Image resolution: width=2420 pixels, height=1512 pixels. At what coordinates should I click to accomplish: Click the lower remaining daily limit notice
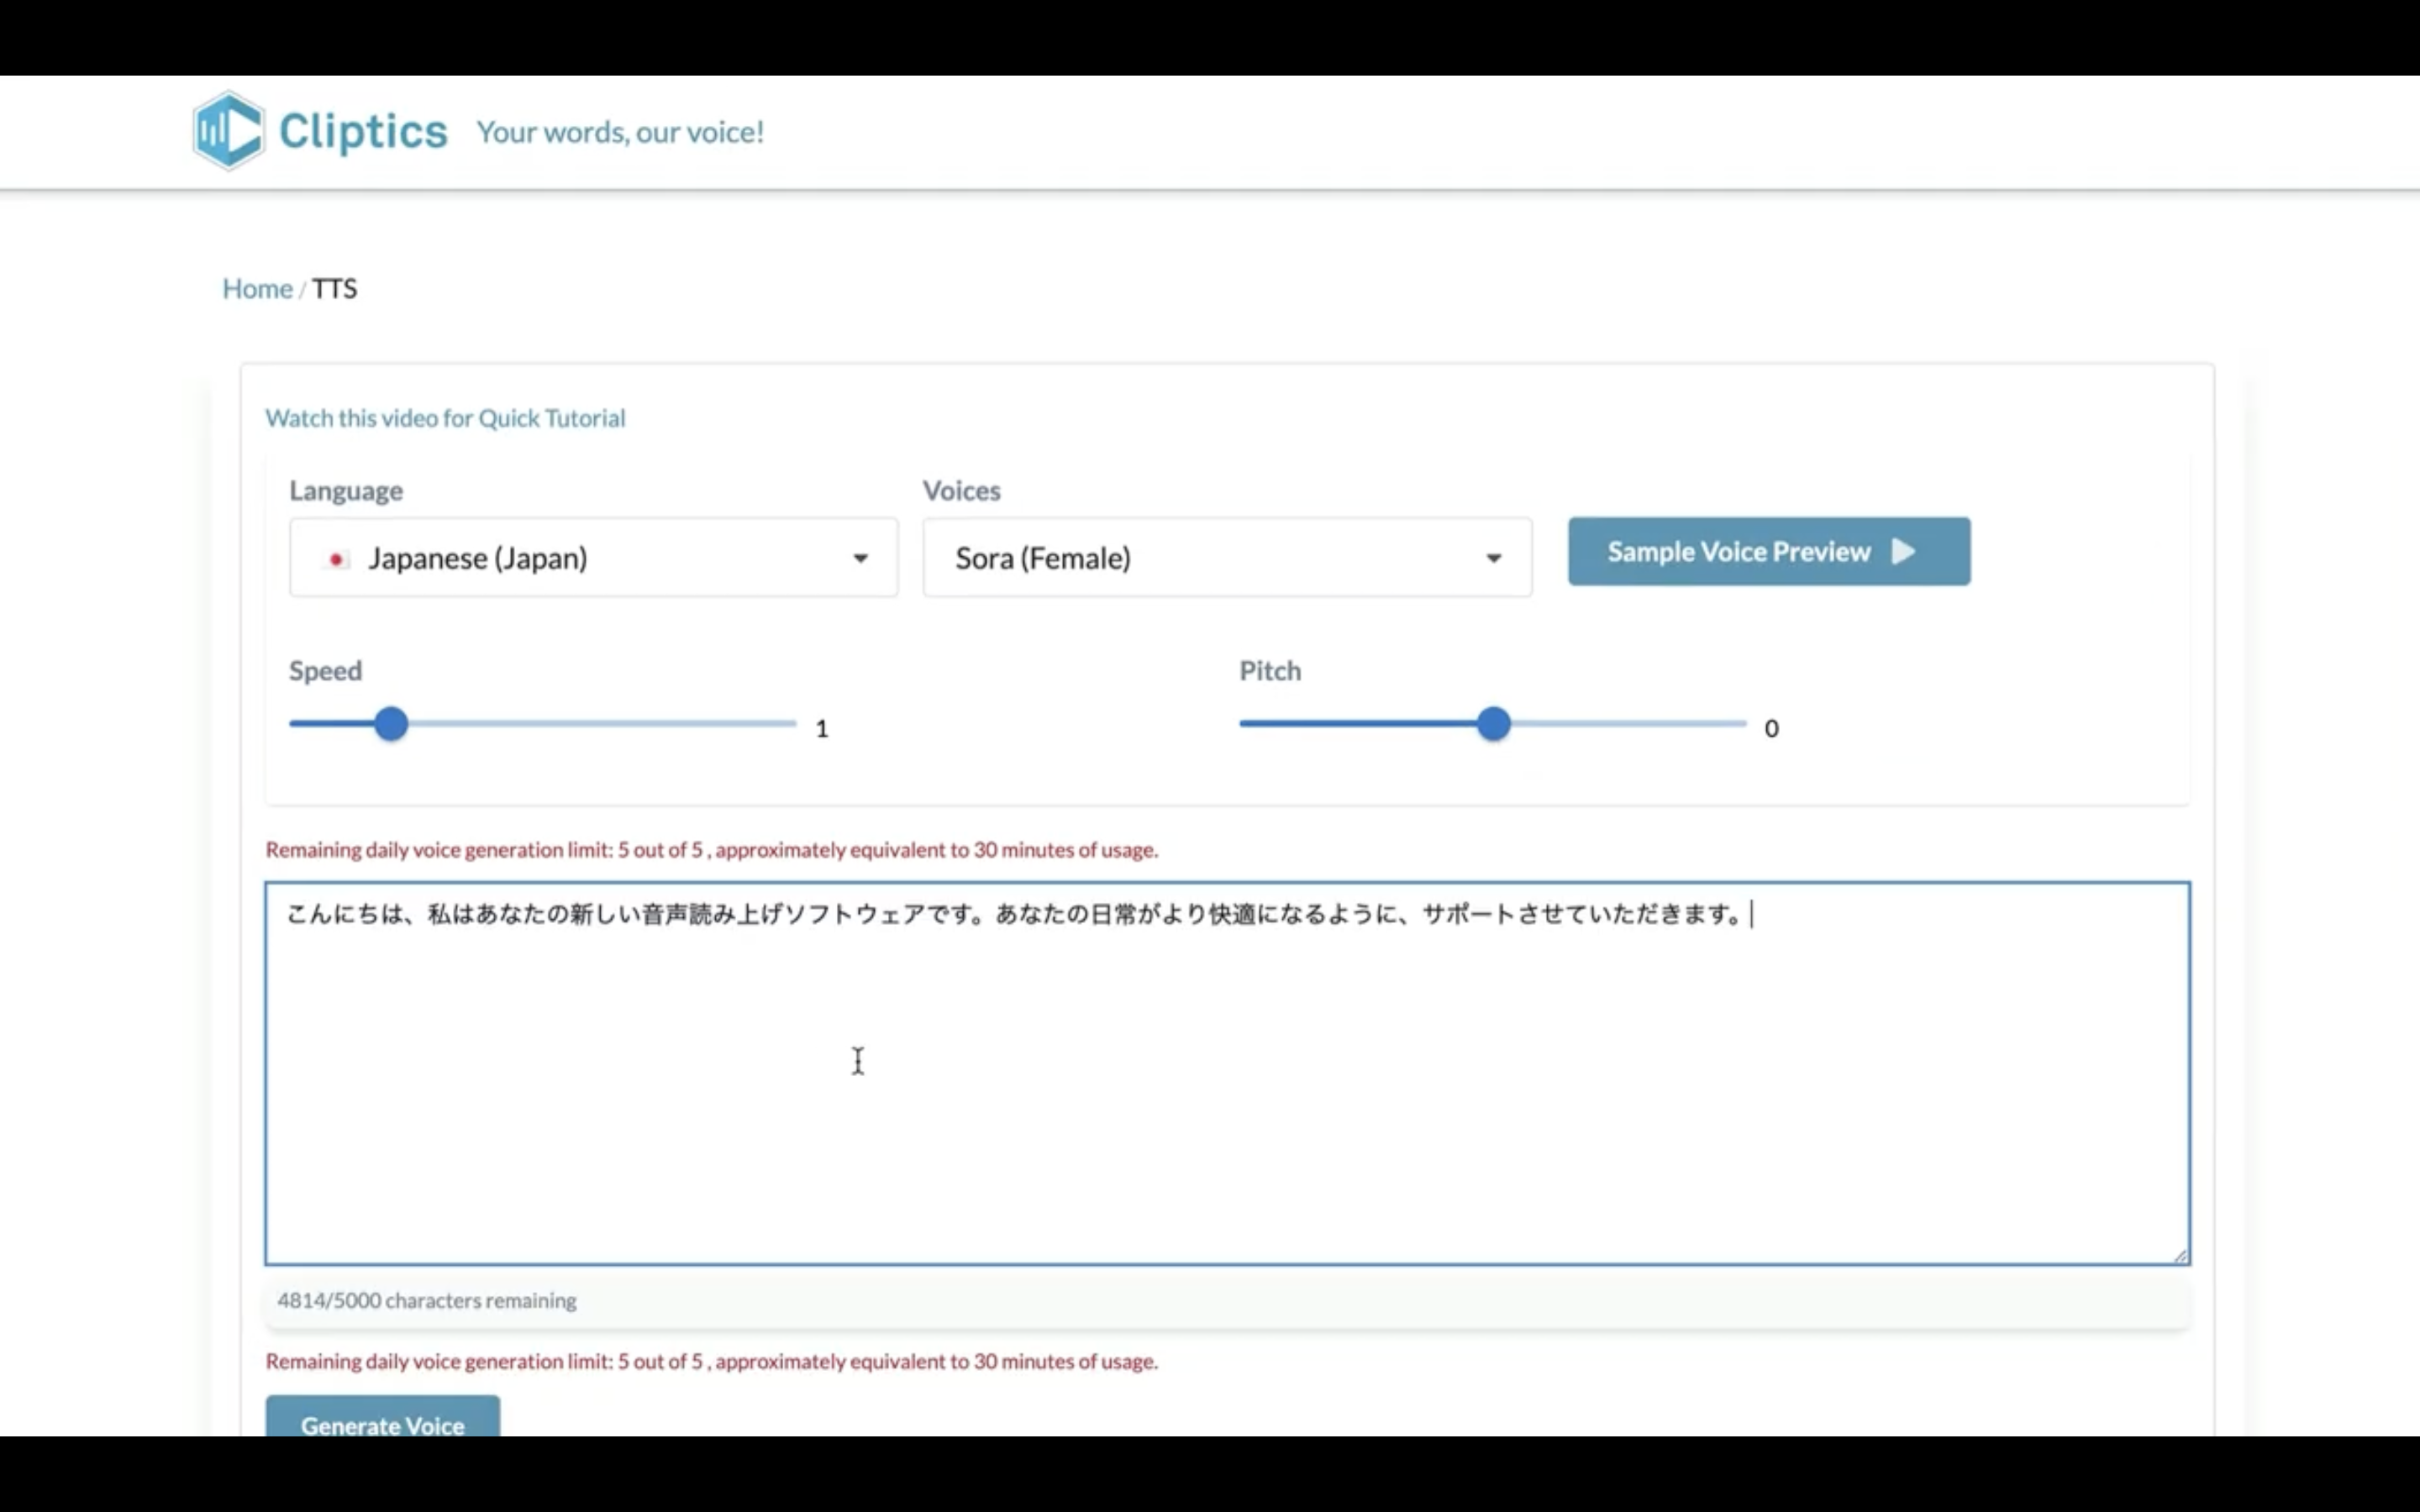[x=712, y=1361]
